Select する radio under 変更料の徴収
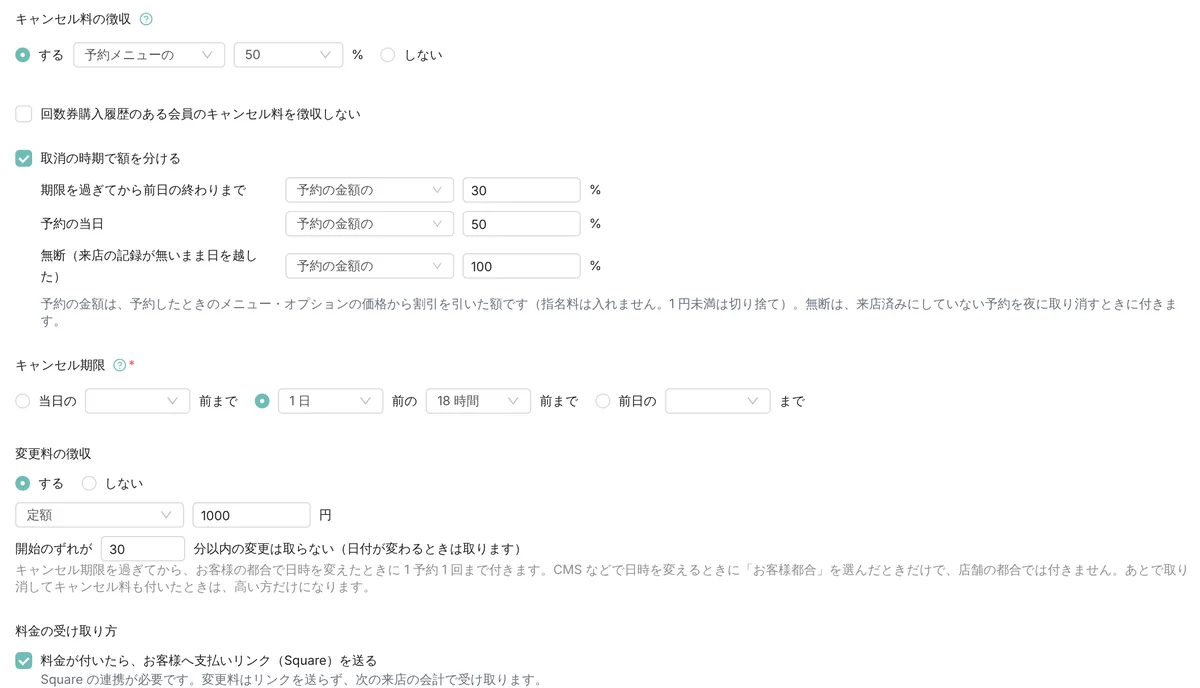 23,483
